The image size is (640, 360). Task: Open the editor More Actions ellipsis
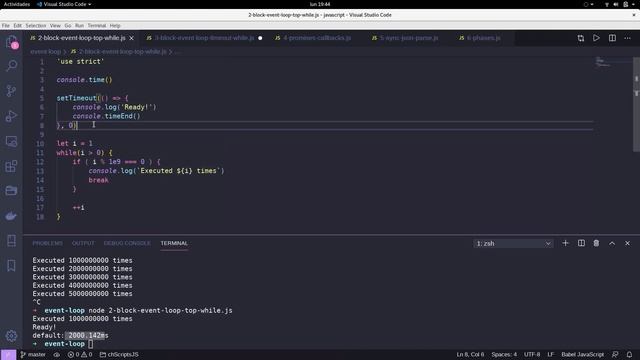pos(627,38)
